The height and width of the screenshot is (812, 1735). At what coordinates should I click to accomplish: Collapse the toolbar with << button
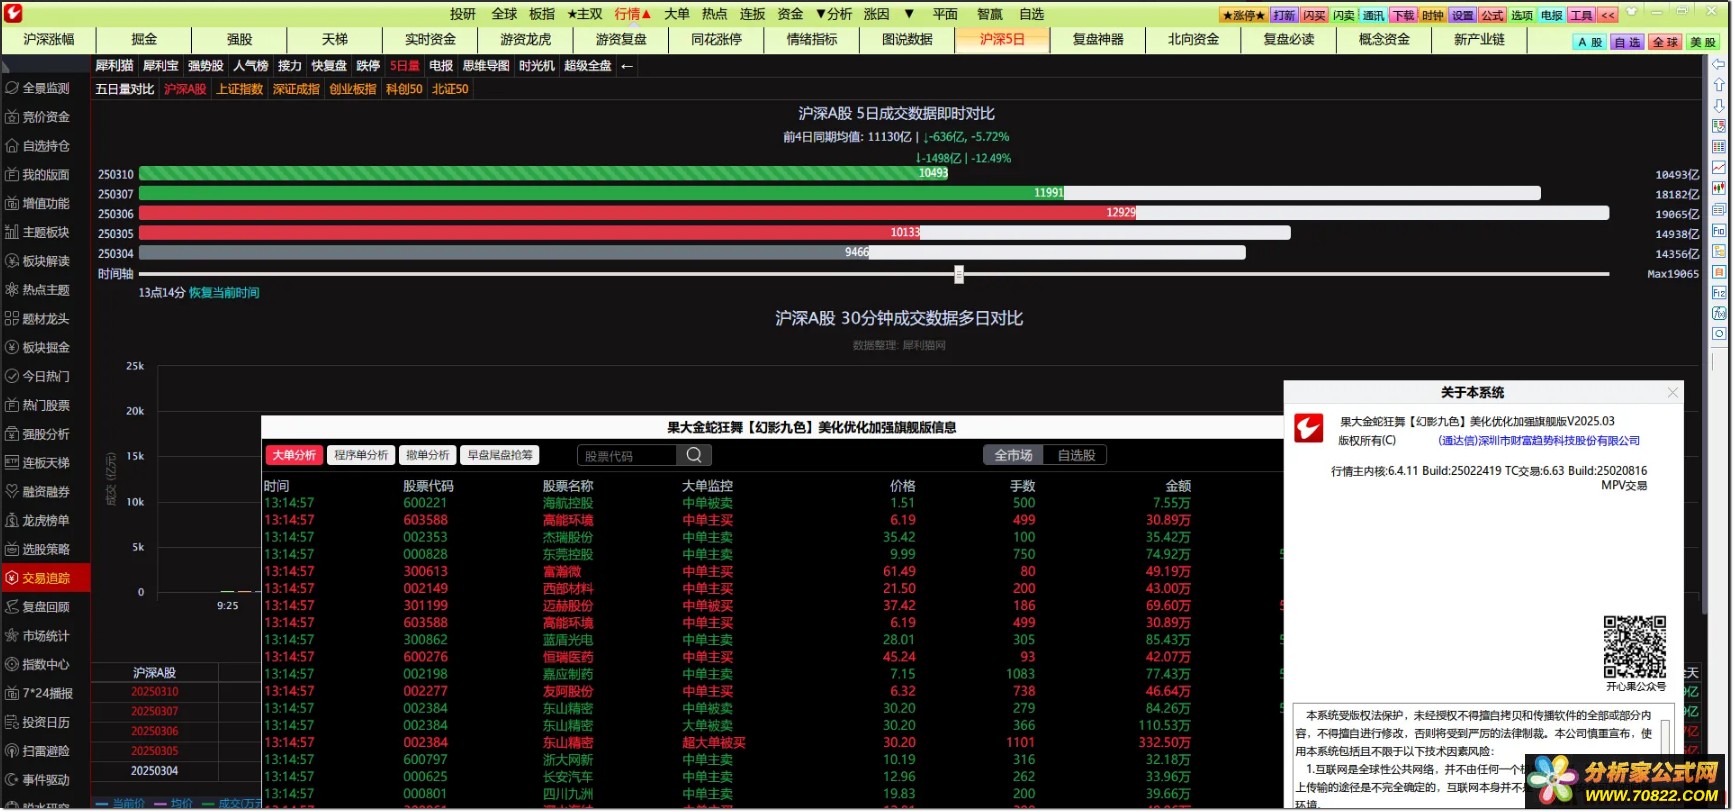[x=1608, y=15]
